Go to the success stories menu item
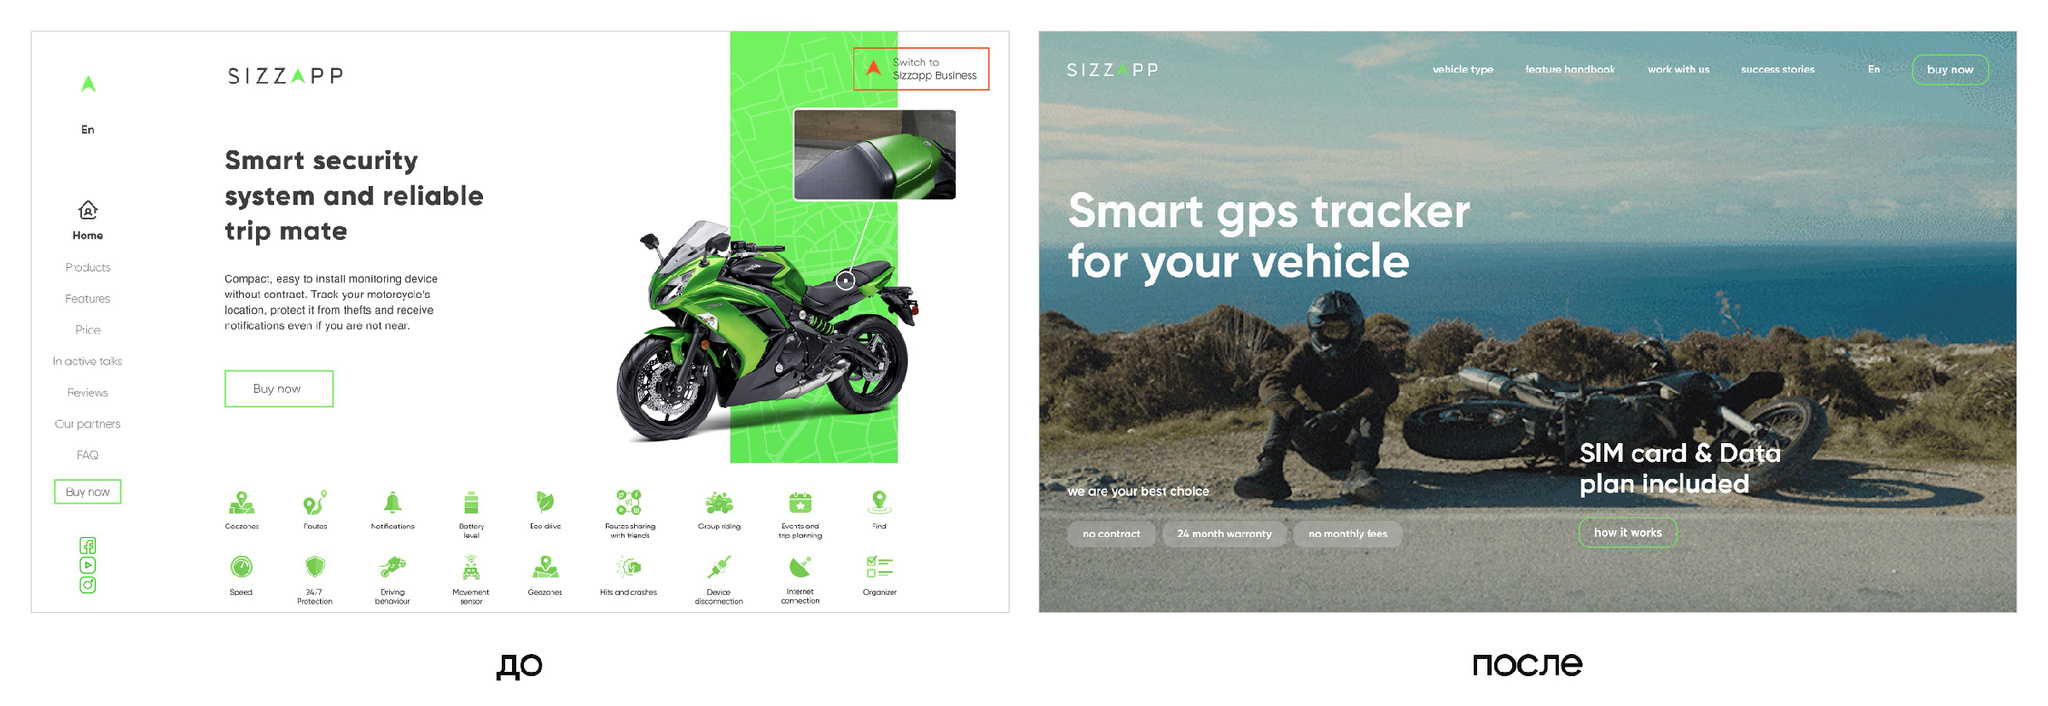The height and width of the screenshot is (706, 2048). [1778, 70]
